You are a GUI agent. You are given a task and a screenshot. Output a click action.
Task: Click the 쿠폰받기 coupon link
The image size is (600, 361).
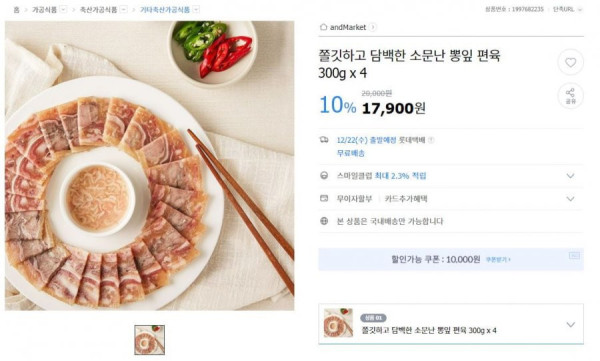[x=498, y=260]
